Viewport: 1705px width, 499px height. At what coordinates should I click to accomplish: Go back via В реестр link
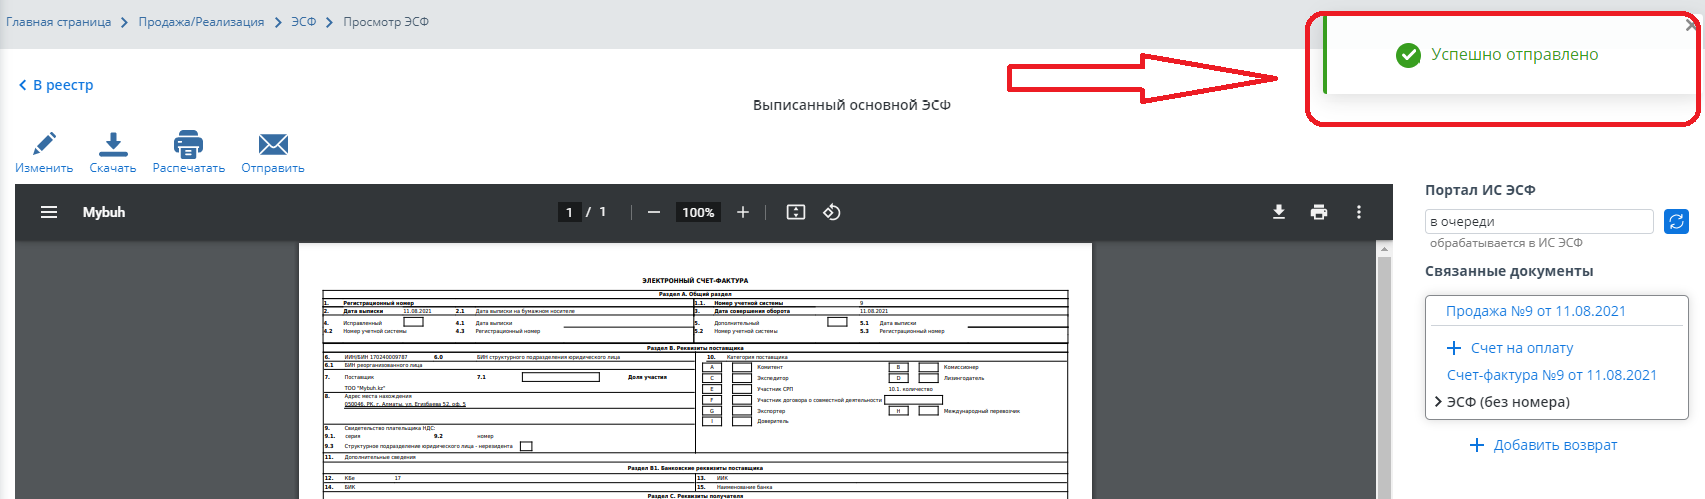[x=56, y=85]
